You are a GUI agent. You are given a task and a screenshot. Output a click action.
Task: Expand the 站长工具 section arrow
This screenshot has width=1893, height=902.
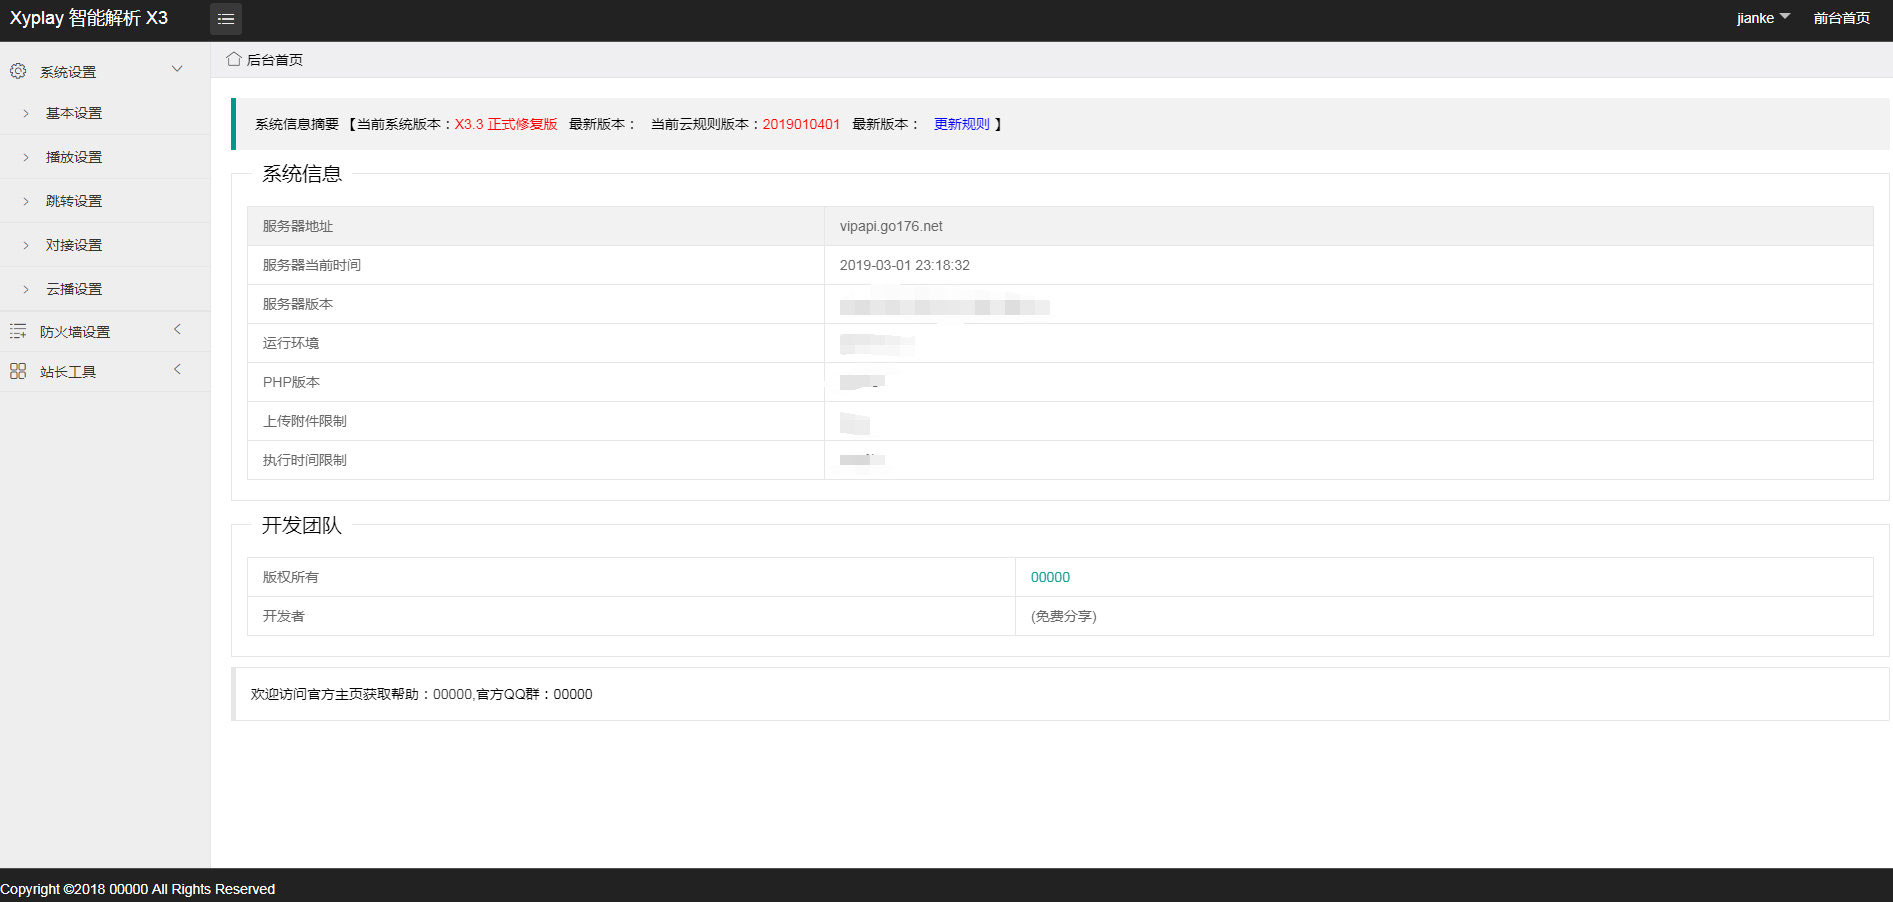(x=177, y=370)
